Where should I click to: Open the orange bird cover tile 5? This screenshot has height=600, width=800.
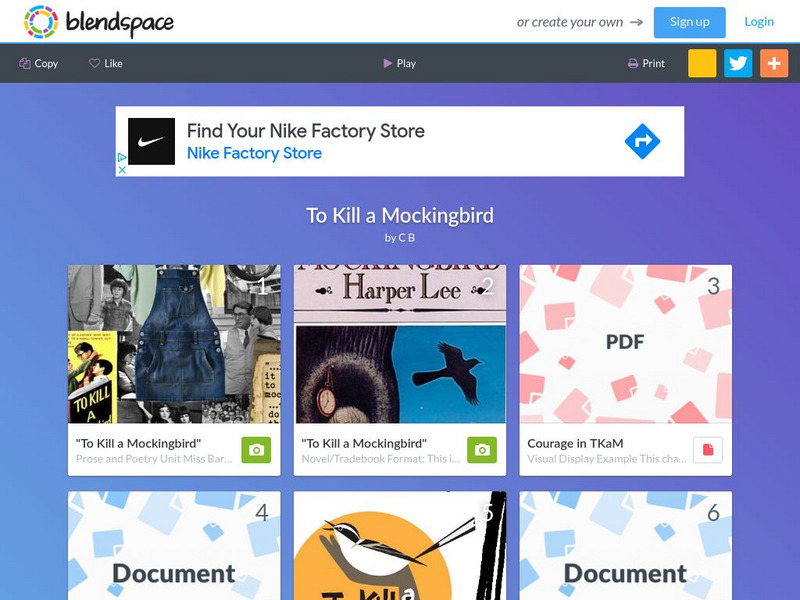click(400, 545)
